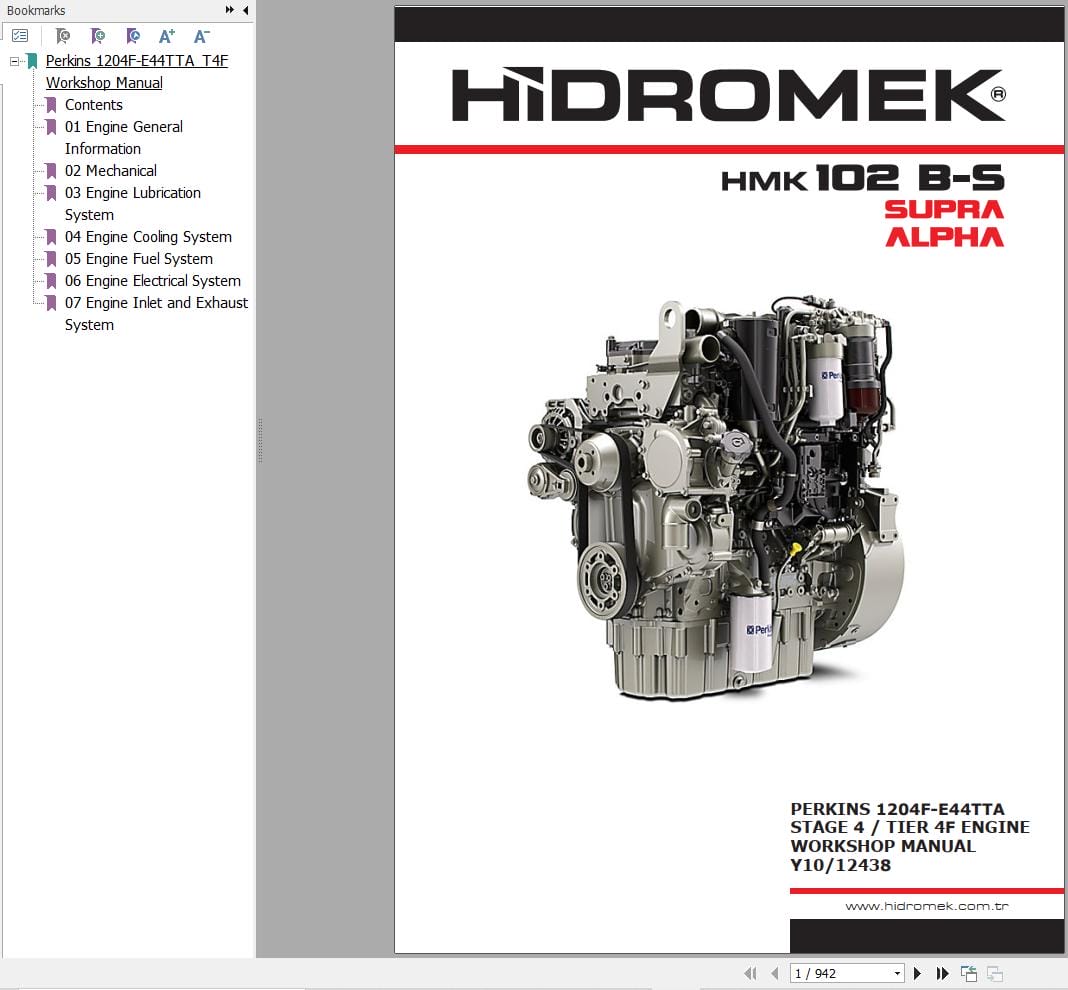Click the find current bookmark icon
Viewport: 1068px width, 990px height.
click(x=133, y=34)
